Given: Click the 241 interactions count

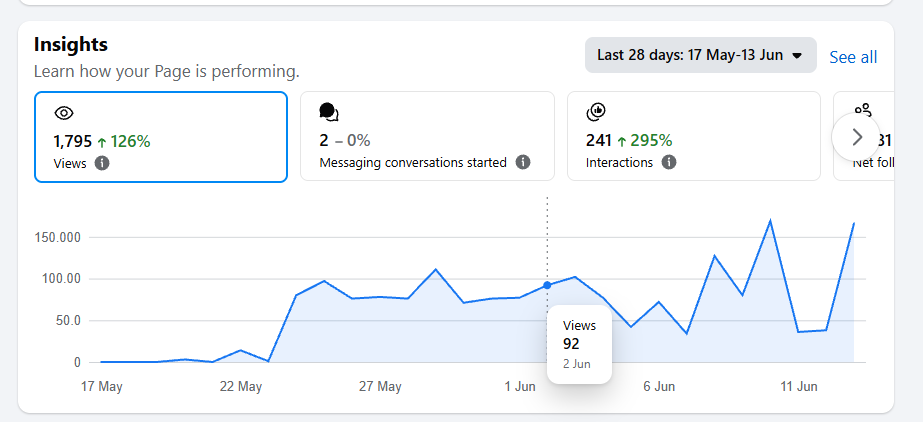Looking at the screenshot, I should [x=599, y=140].
